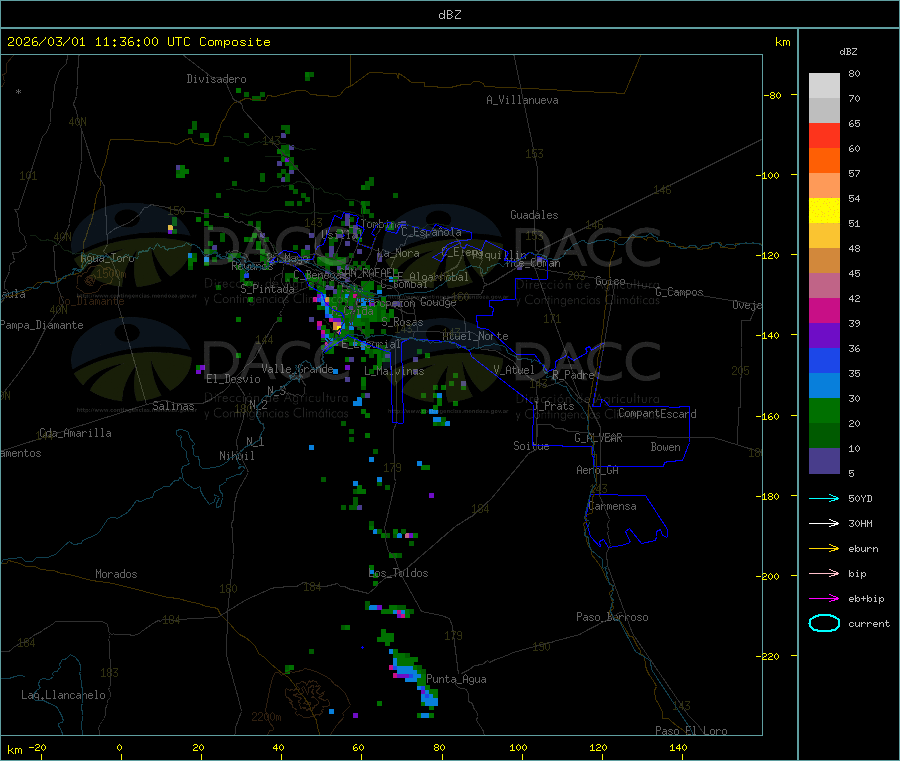Image resolution: width=900 pixels, height=761 pixels.
Task: Click the white 30HM arrow in the legend
Action: pyautogui.click(x=824, y=523)
